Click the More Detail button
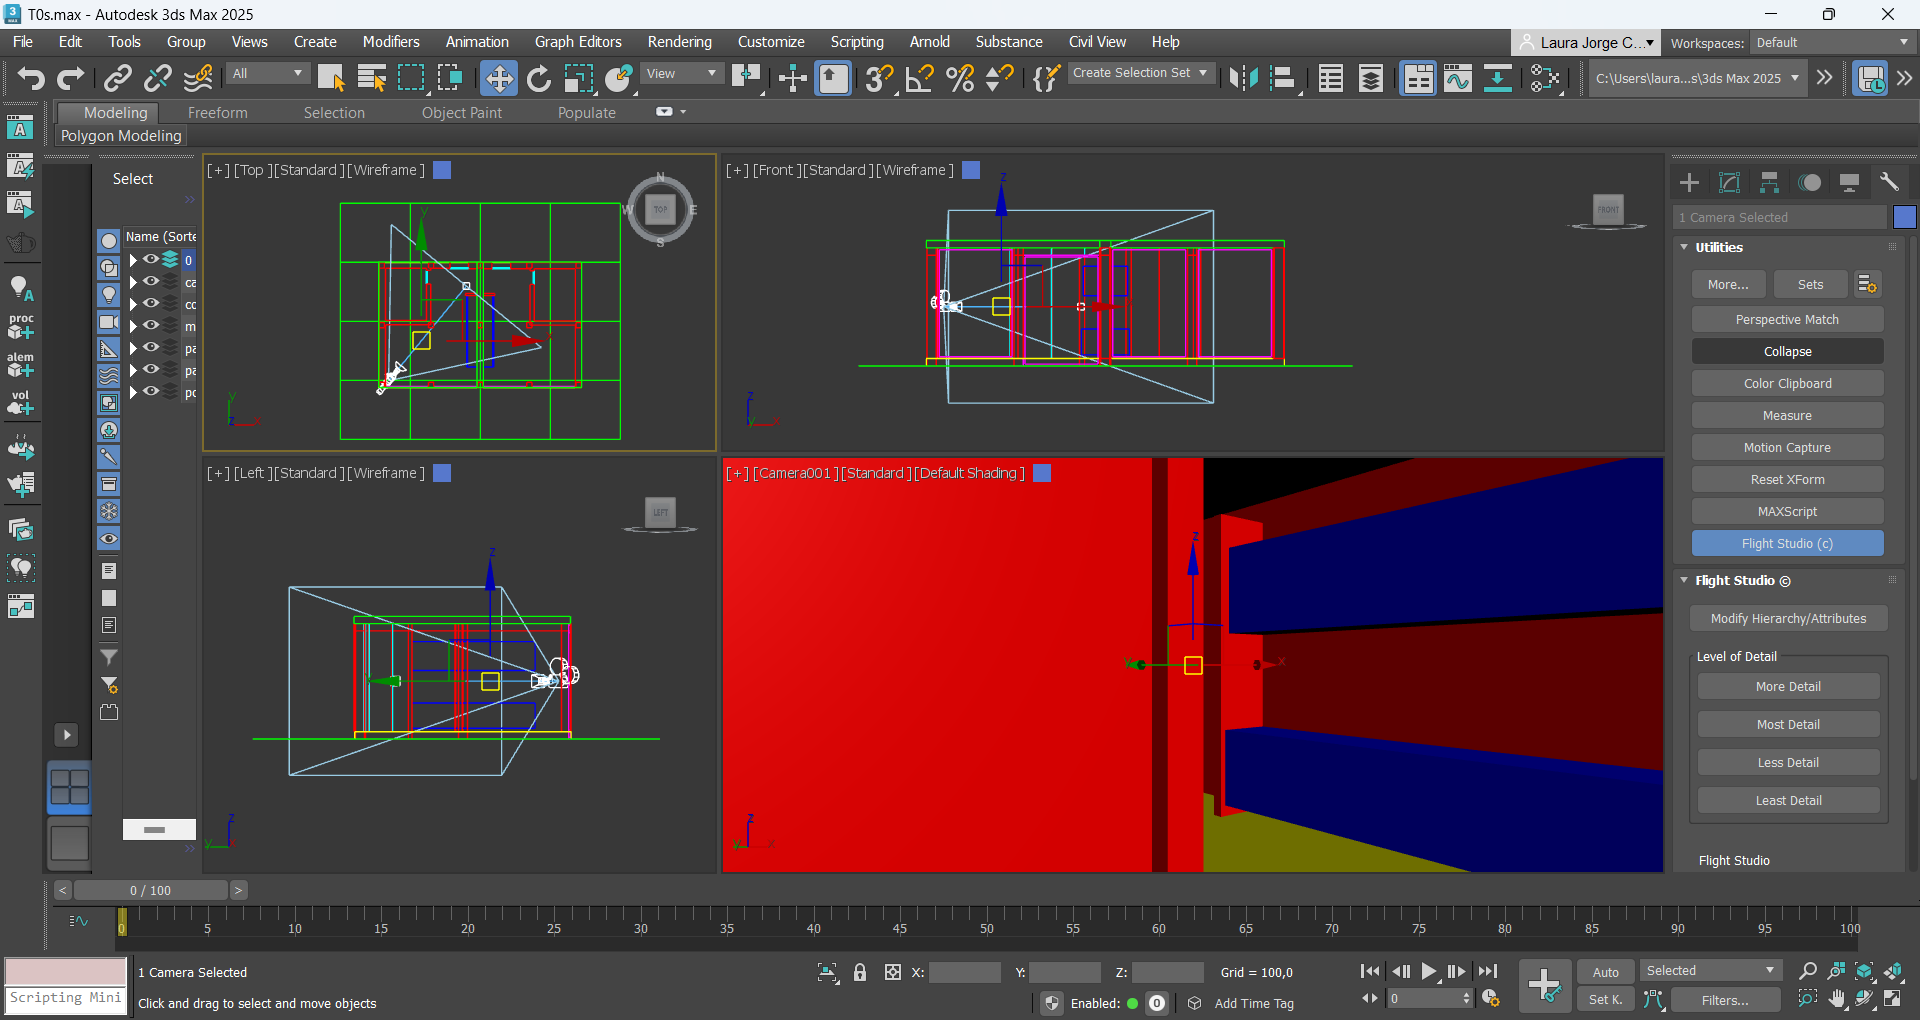This screenshot has width=1920, height=1020. point(1788,687)
